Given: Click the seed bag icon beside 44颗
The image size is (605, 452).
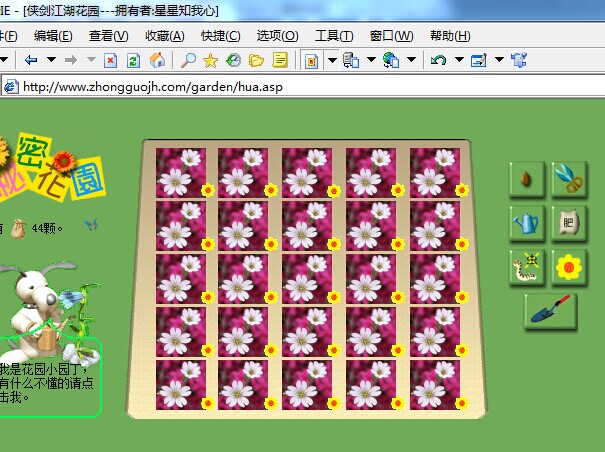Looking at the screenshot, I should pos(18,229).
